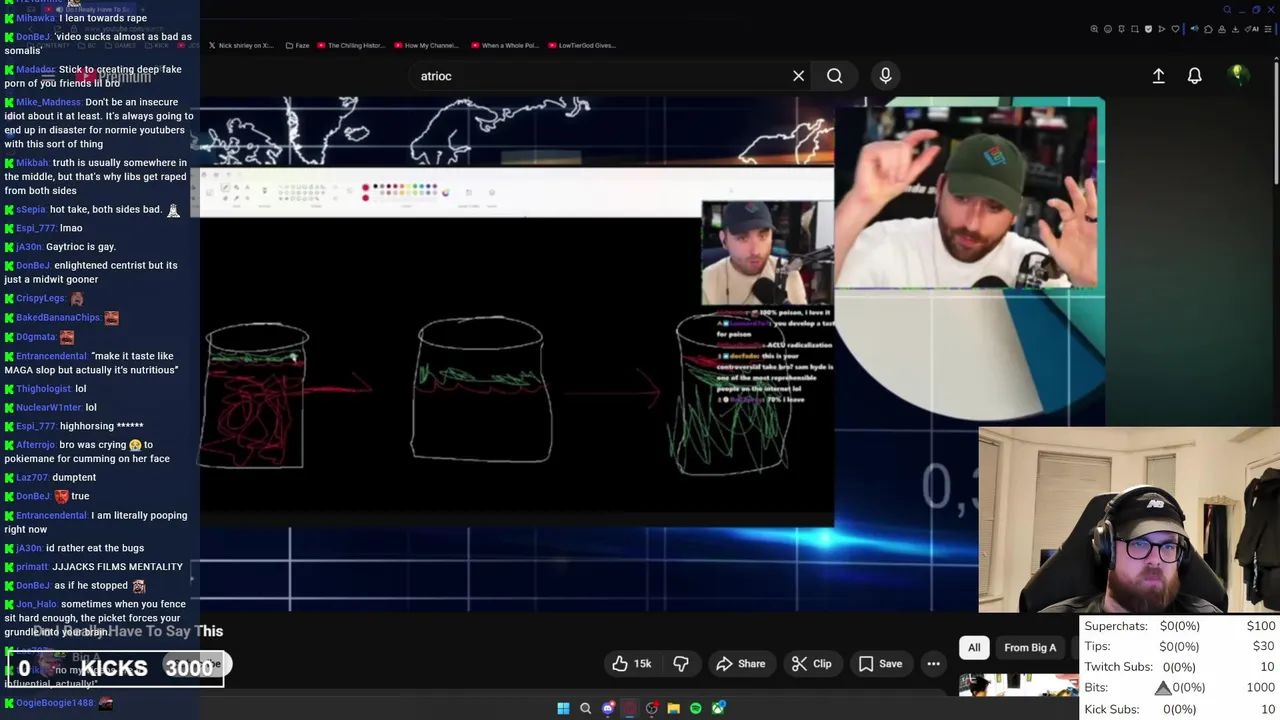The image size is (1280, 720).
Task: Open the browser downloads icon
Action: [1235, 29]
